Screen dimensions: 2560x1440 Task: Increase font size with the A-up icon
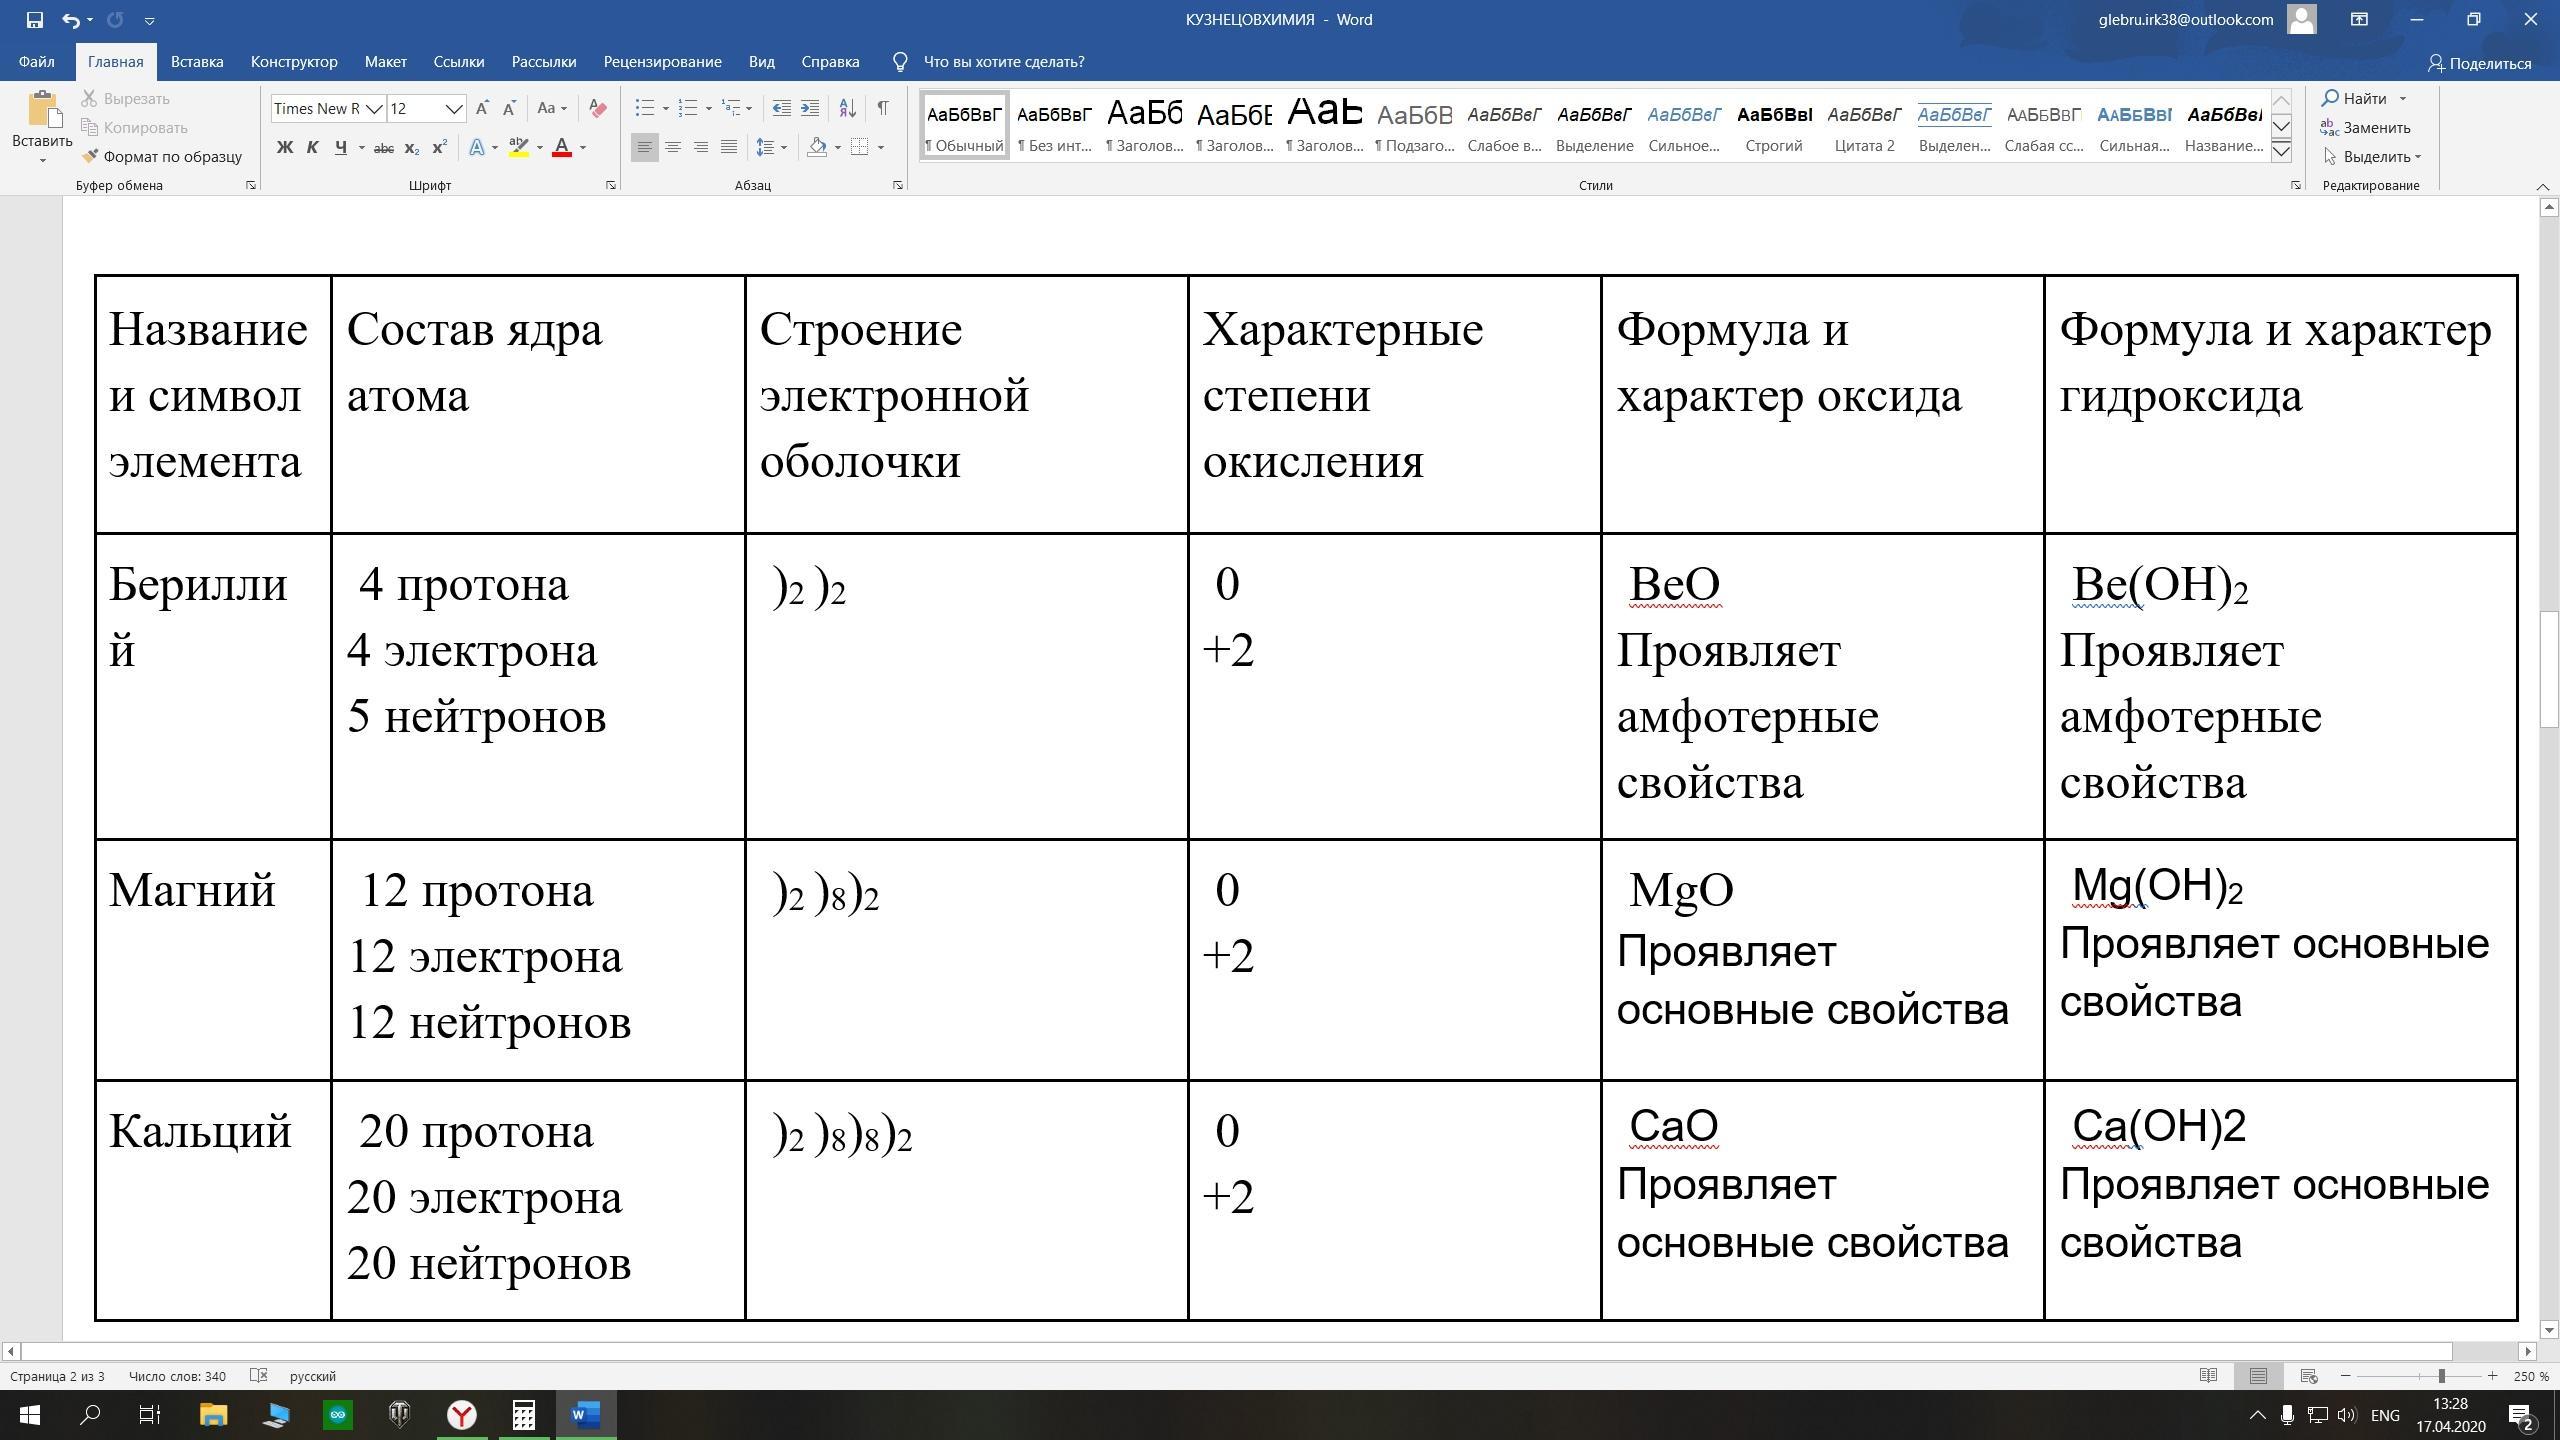tap(482, 108)
